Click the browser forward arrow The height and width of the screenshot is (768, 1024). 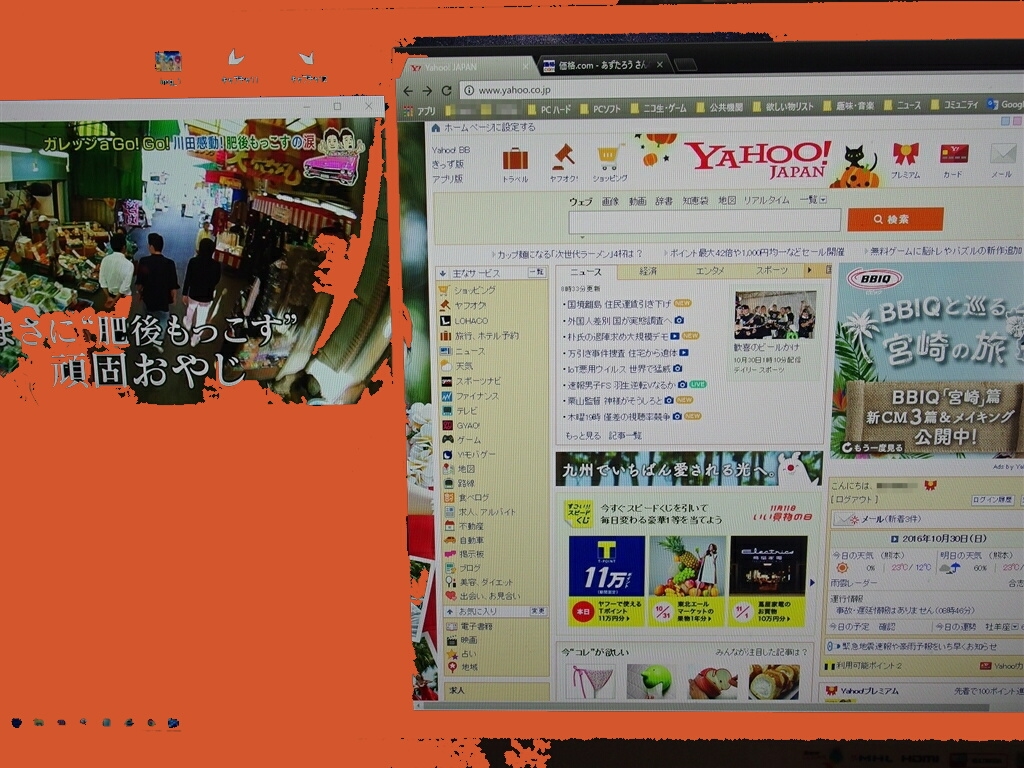pos(427,91)
